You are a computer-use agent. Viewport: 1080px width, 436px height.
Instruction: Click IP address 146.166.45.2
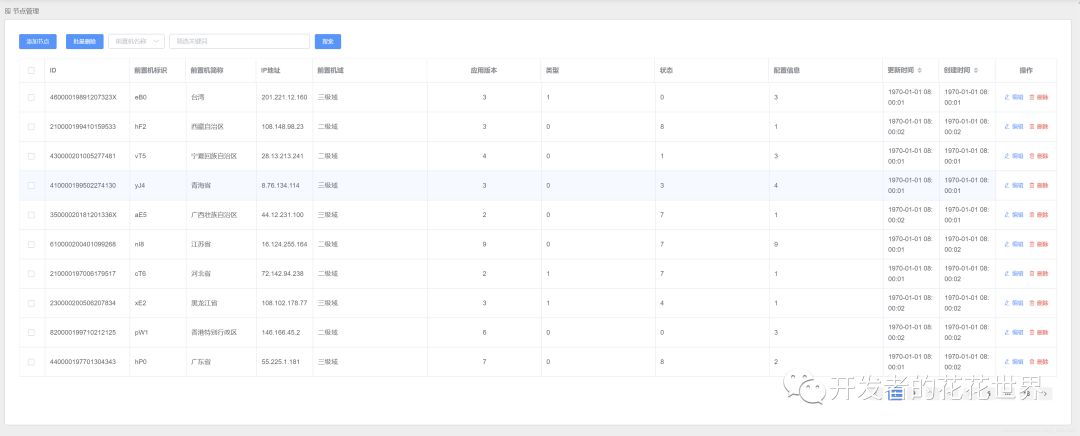tap(281, 333)
